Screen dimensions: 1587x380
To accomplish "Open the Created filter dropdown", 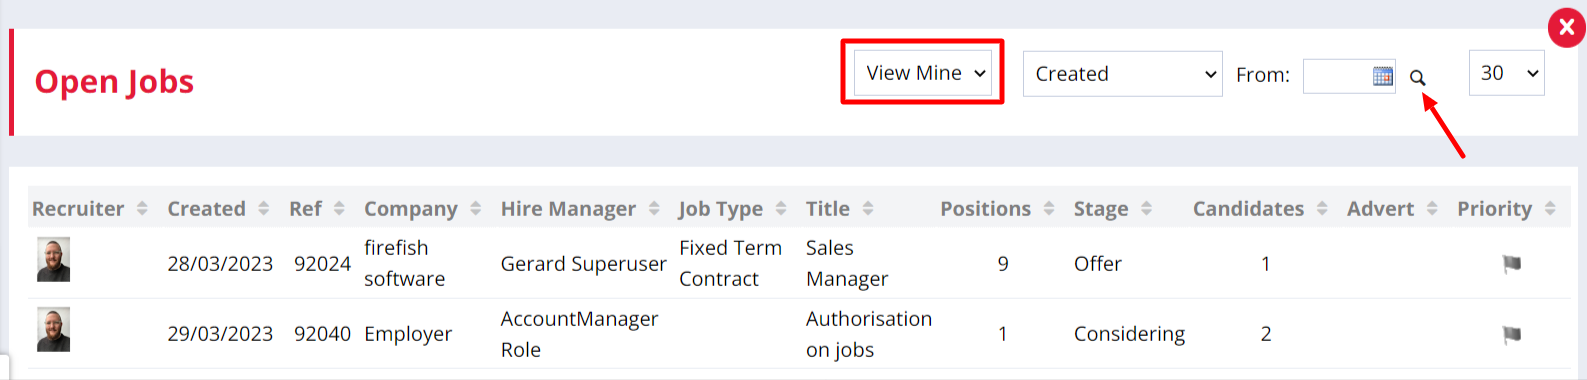I will 1122,74.
